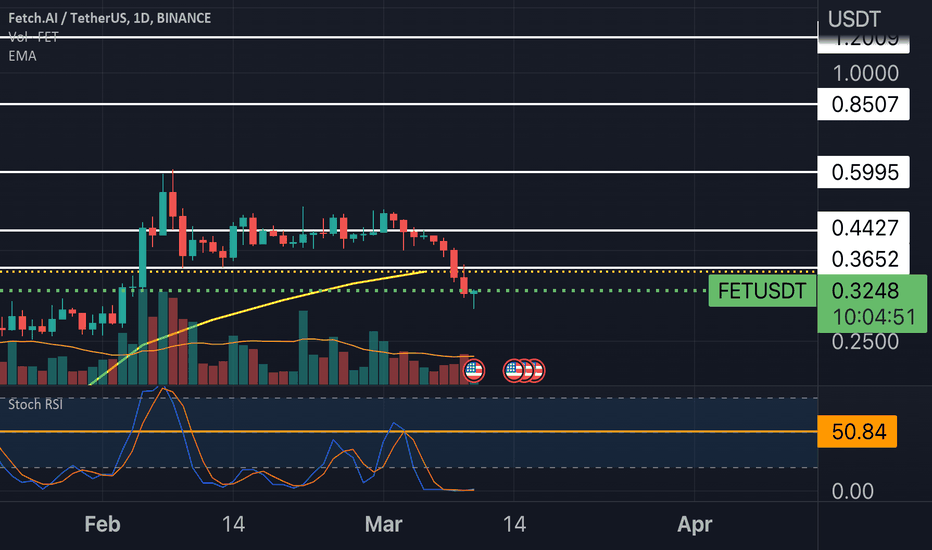The image size is (932, 550).
Task: Click the USDT currency label
Action: pos(854,19)
